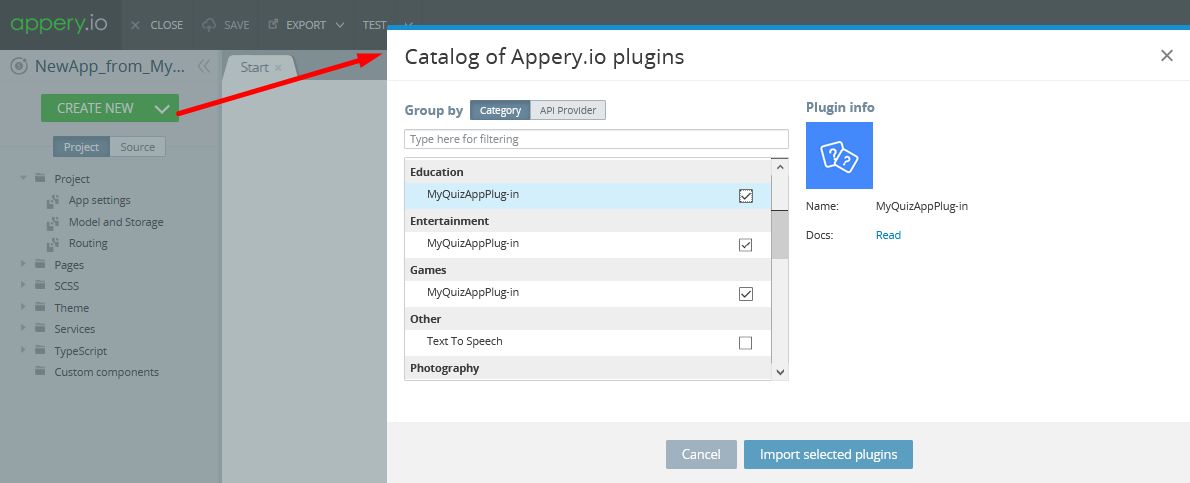Close the plugins catalog dialog
The image size is (1190, 483).
(x=1166, y=55)
